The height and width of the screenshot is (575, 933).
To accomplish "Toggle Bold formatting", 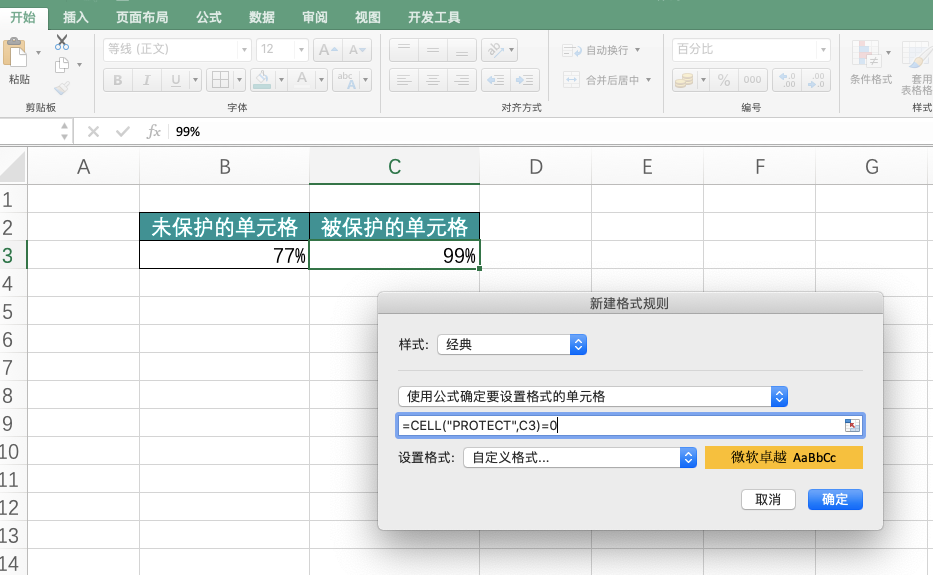I will [x=118, y=80].
